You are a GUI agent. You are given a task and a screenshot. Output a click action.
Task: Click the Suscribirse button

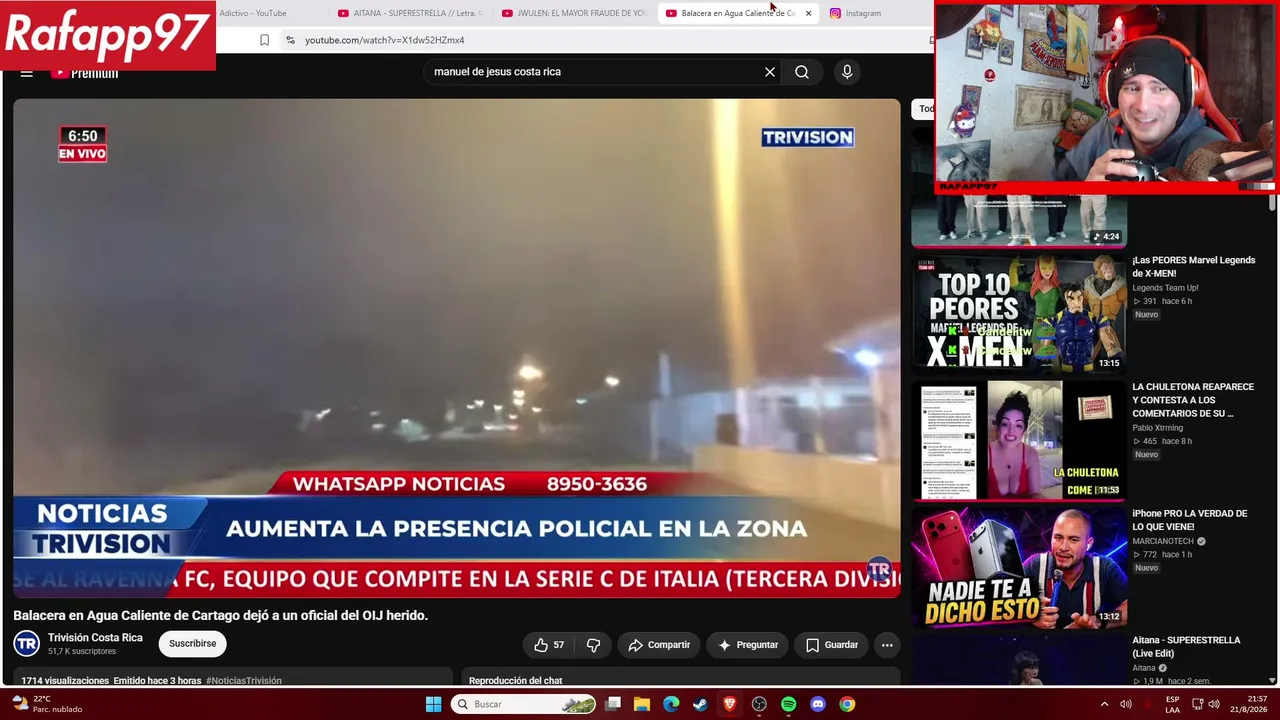point(193,644)
